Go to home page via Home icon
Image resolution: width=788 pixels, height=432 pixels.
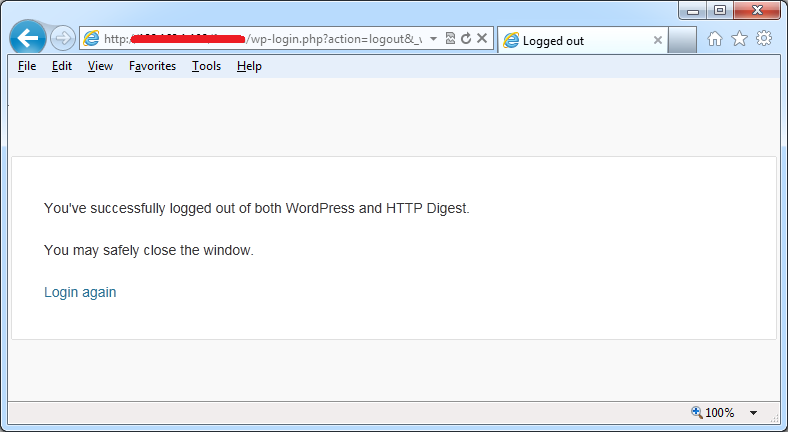(715, 39)
